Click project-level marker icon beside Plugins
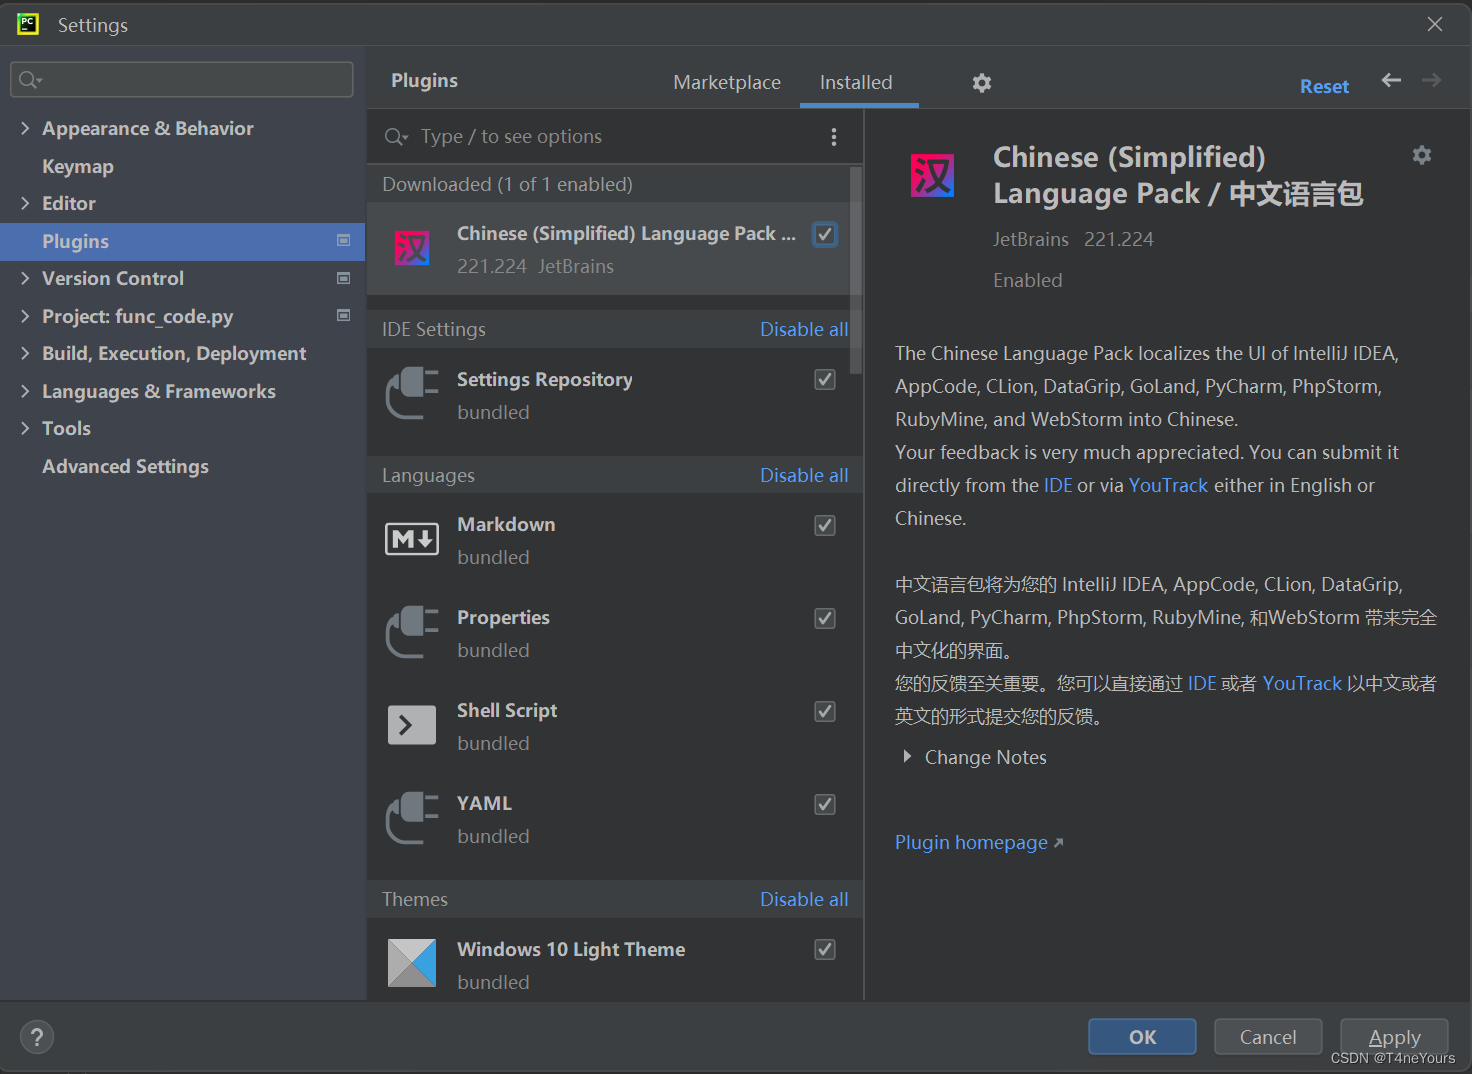 point(344,240)
